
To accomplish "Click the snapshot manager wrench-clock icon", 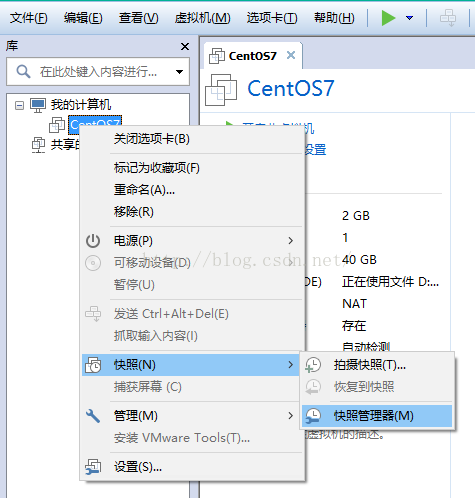I will 313,416.
